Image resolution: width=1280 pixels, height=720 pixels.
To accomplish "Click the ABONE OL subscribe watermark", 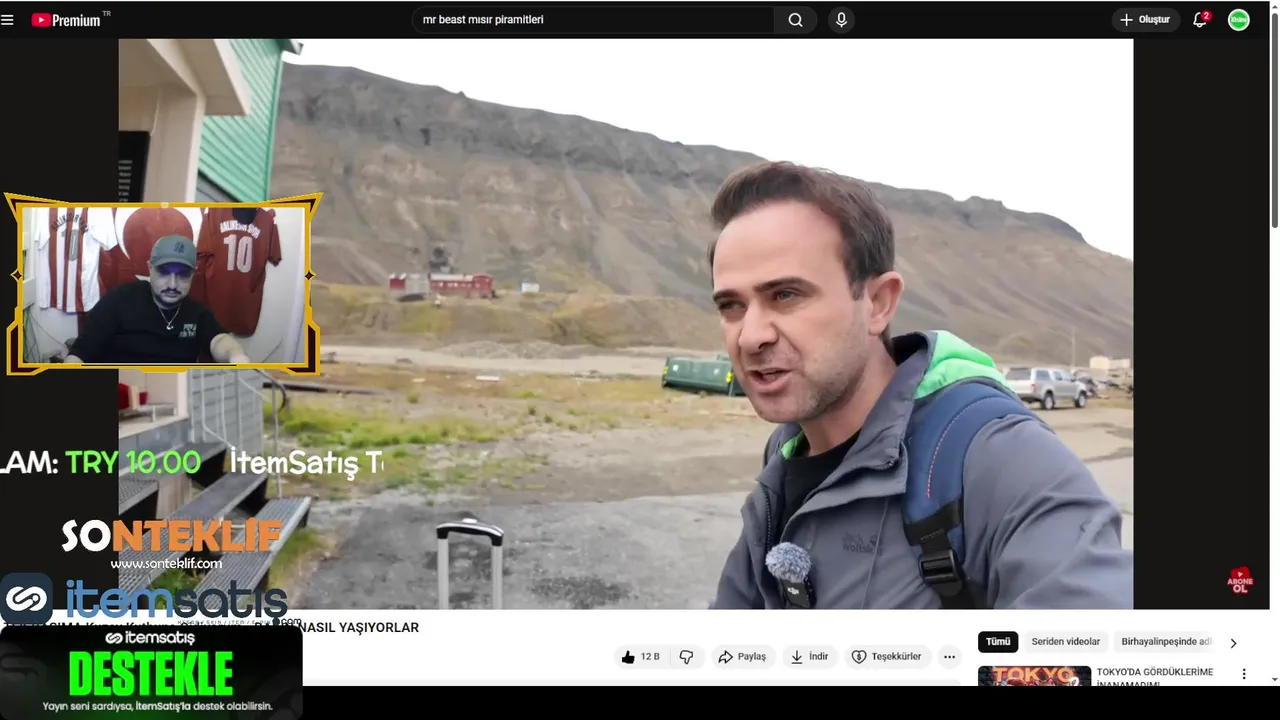I will point(1240,581).
